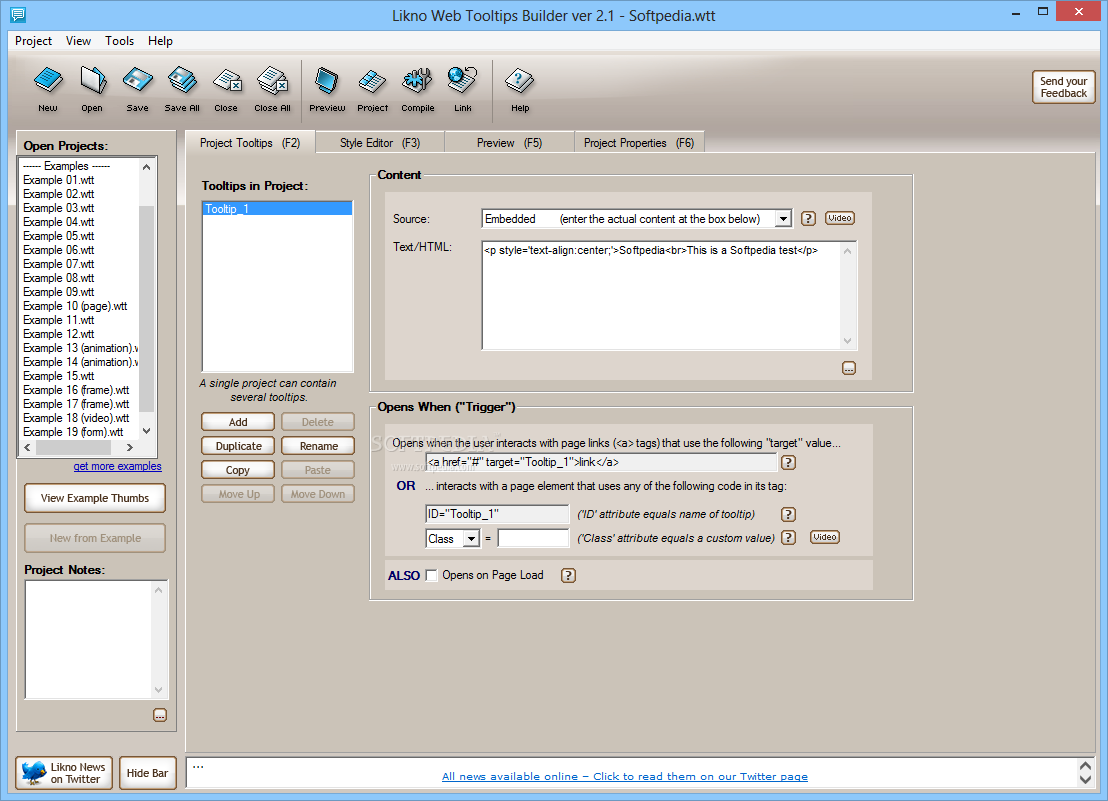Click Open Projects list scroll right arrow
Screen dimensions: 1108x801
[x=130, y=448]
